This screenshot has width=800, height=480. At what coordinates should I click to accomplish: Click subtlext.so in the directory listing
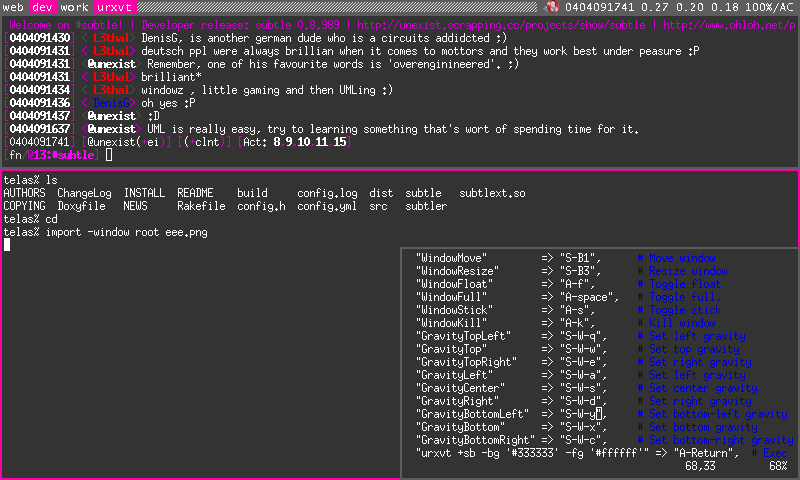[x=492, y=193]
